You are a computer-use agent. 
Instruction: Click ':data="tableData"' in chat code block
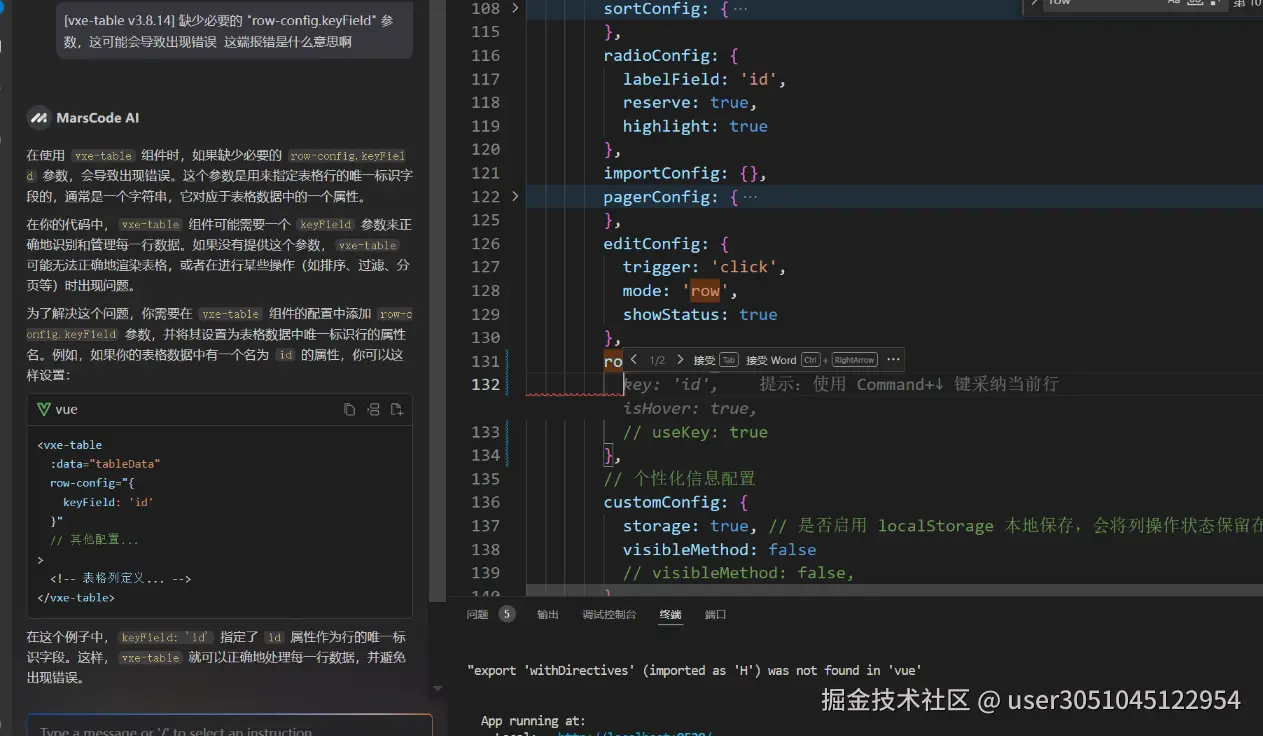point(105,464)
